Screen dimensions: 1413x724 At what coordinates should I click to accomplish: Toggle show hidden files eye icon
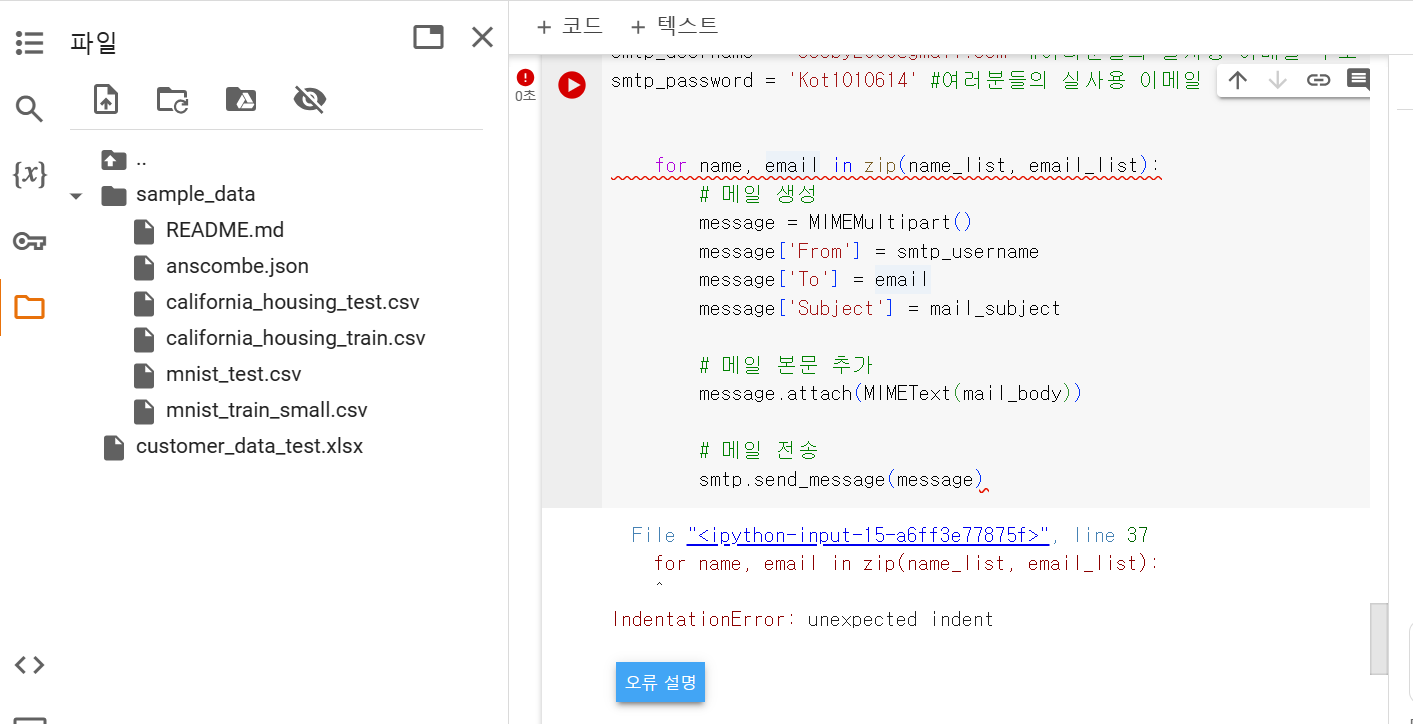click(310, 99)
